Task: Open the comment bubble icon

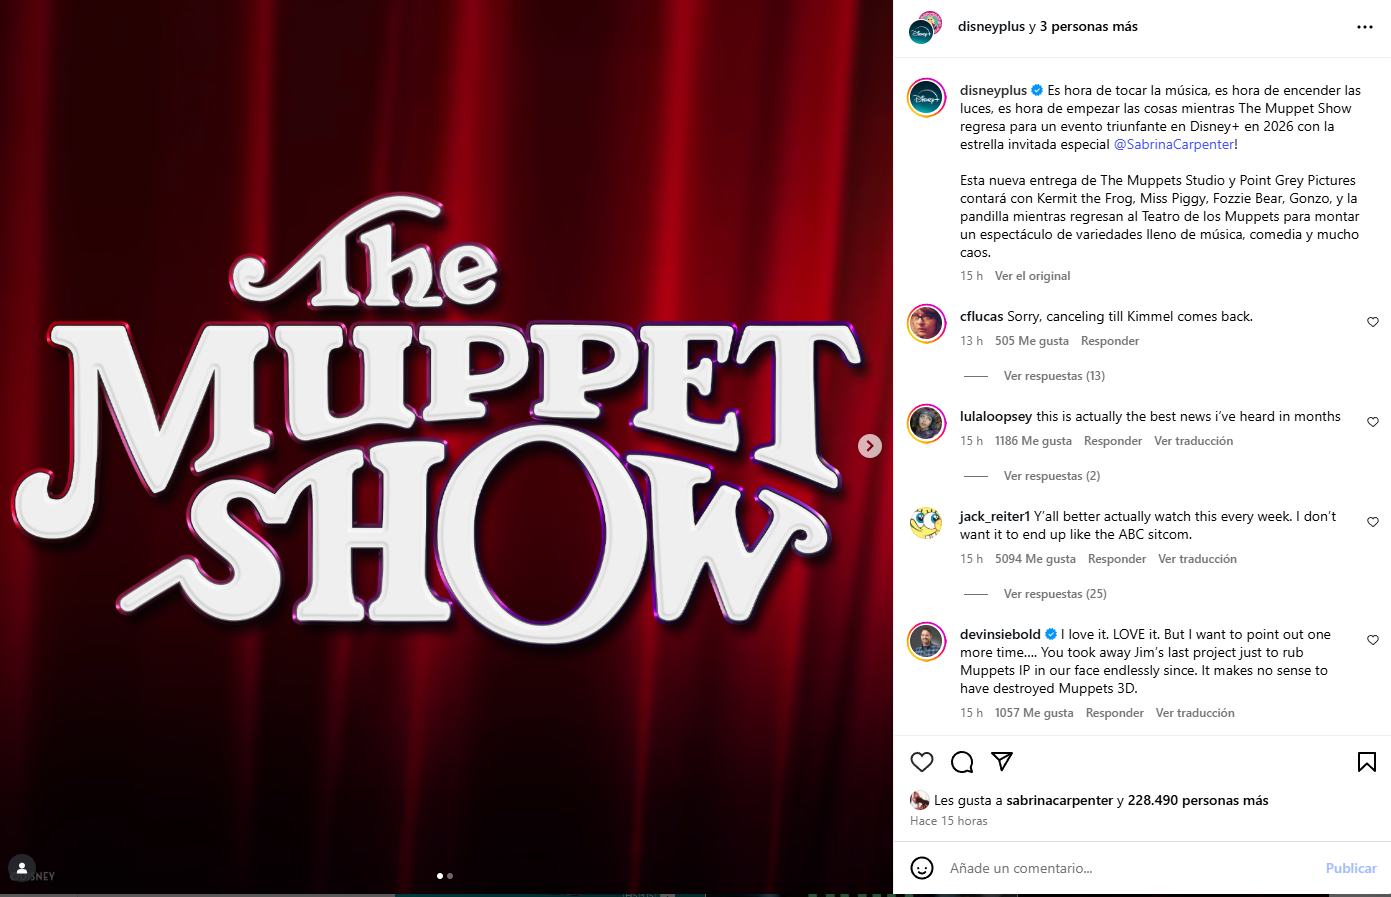Action: point(962,762)
